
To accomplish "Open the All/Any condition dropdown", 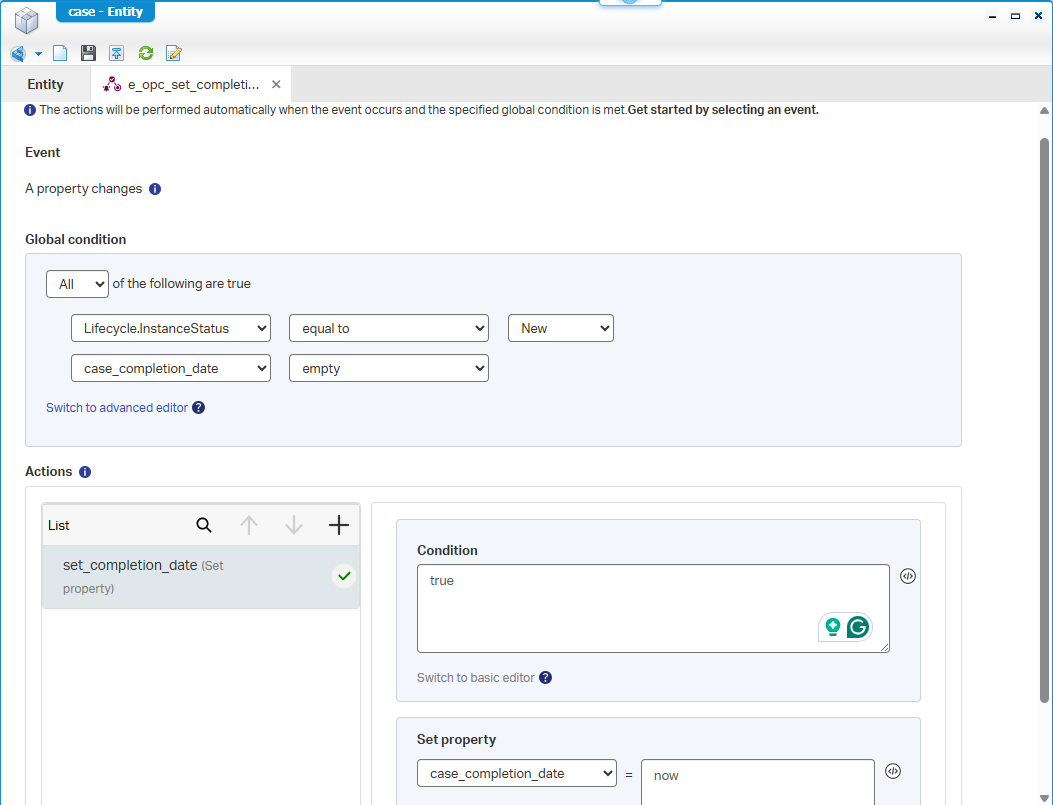I will [77, 284].
